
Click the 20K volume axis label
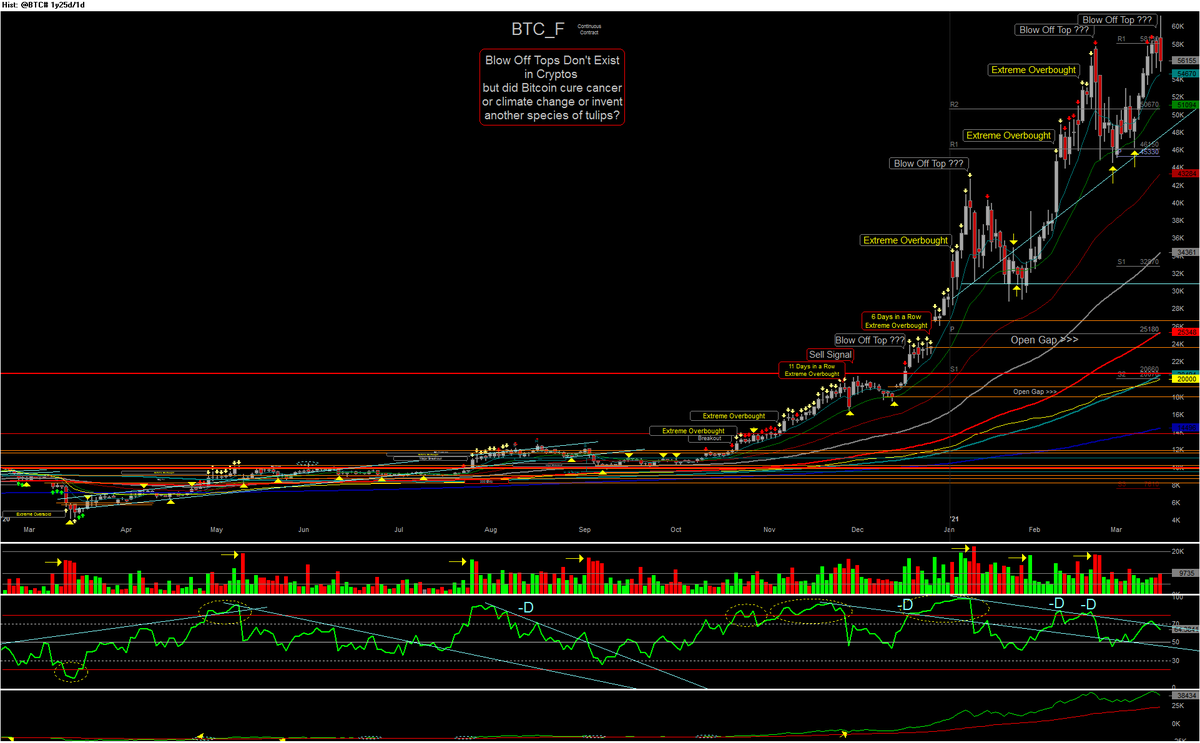point(1179,551)
